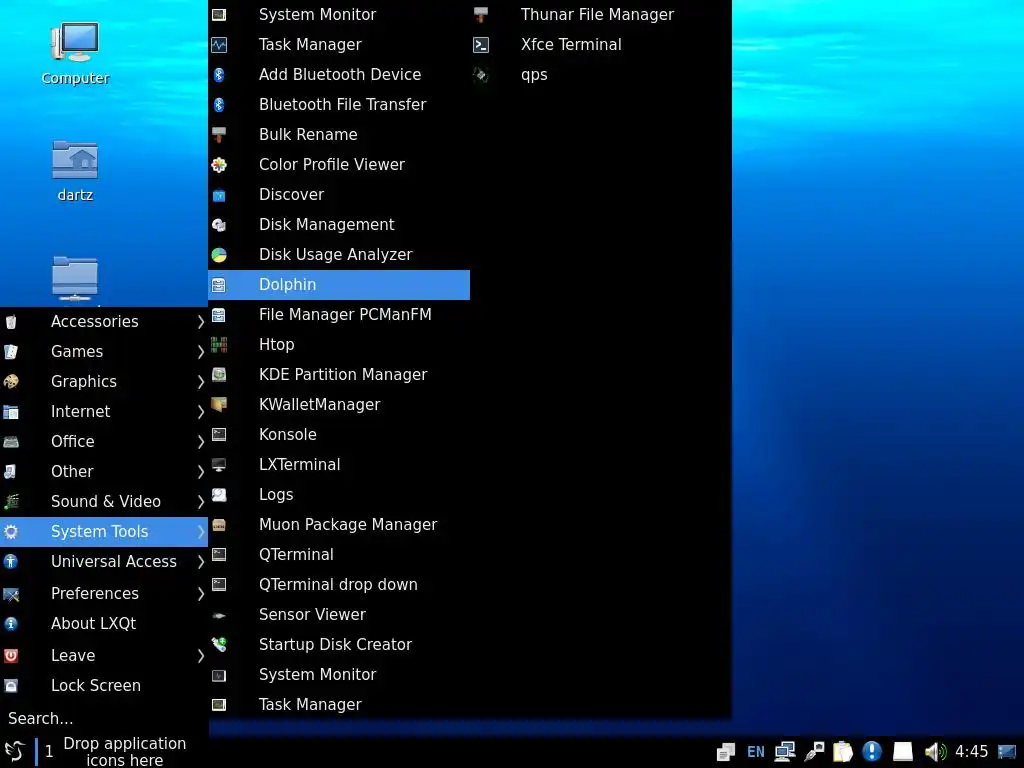Click the KDE Partition Manager icon
This screenshot has height=768, width=1024.
pyautogui.click(x=219, y=375)
